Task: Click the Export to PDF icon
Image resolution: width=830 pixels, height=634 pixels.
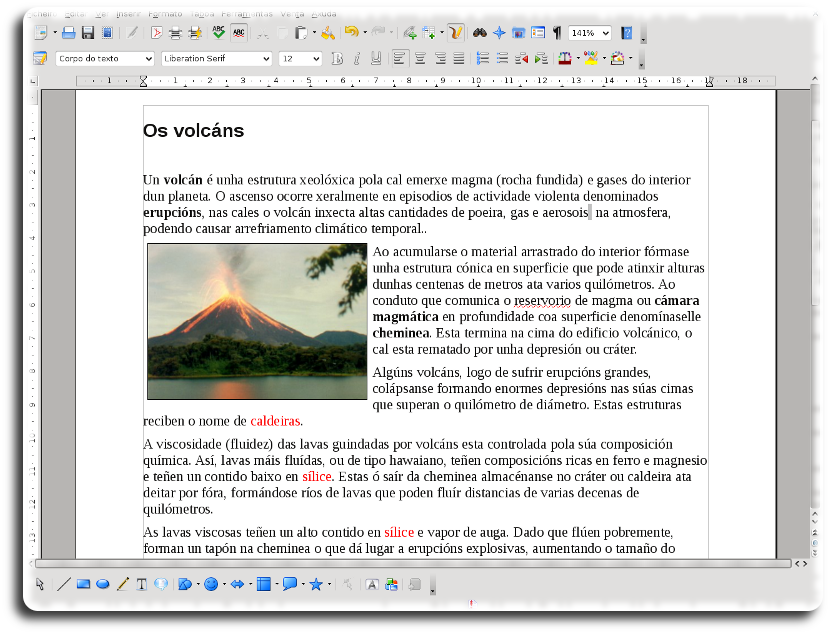Action: (155, 31)
